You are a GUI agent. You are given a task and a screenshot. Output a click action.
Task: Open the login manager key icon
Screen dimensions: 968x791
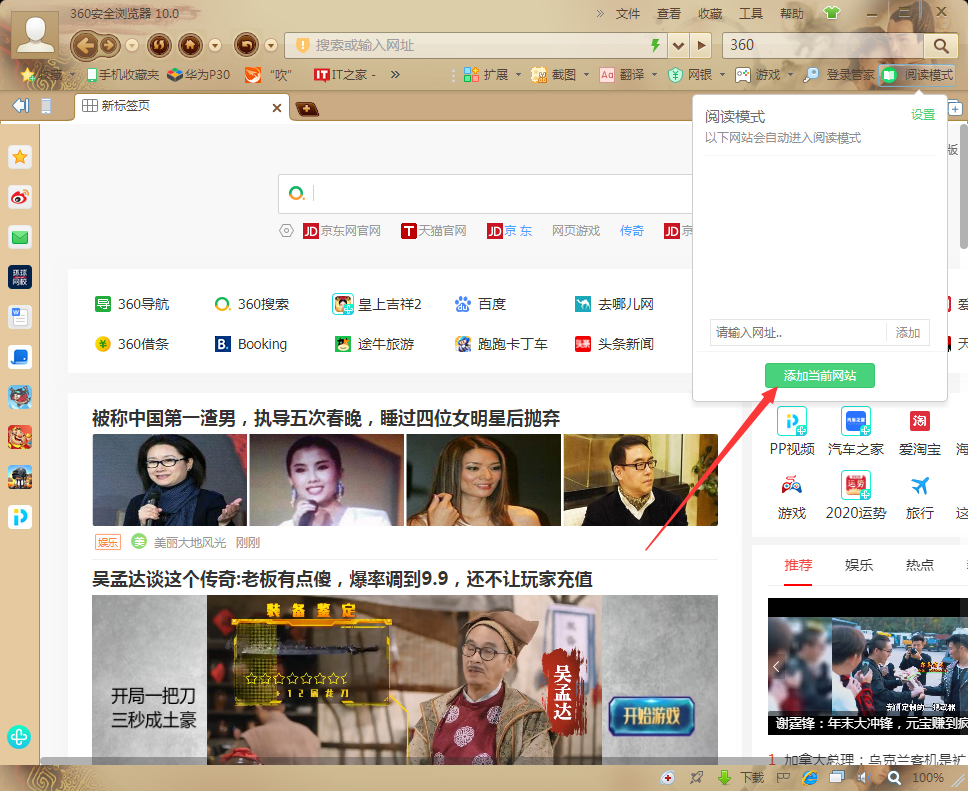(x=811, y=74)
